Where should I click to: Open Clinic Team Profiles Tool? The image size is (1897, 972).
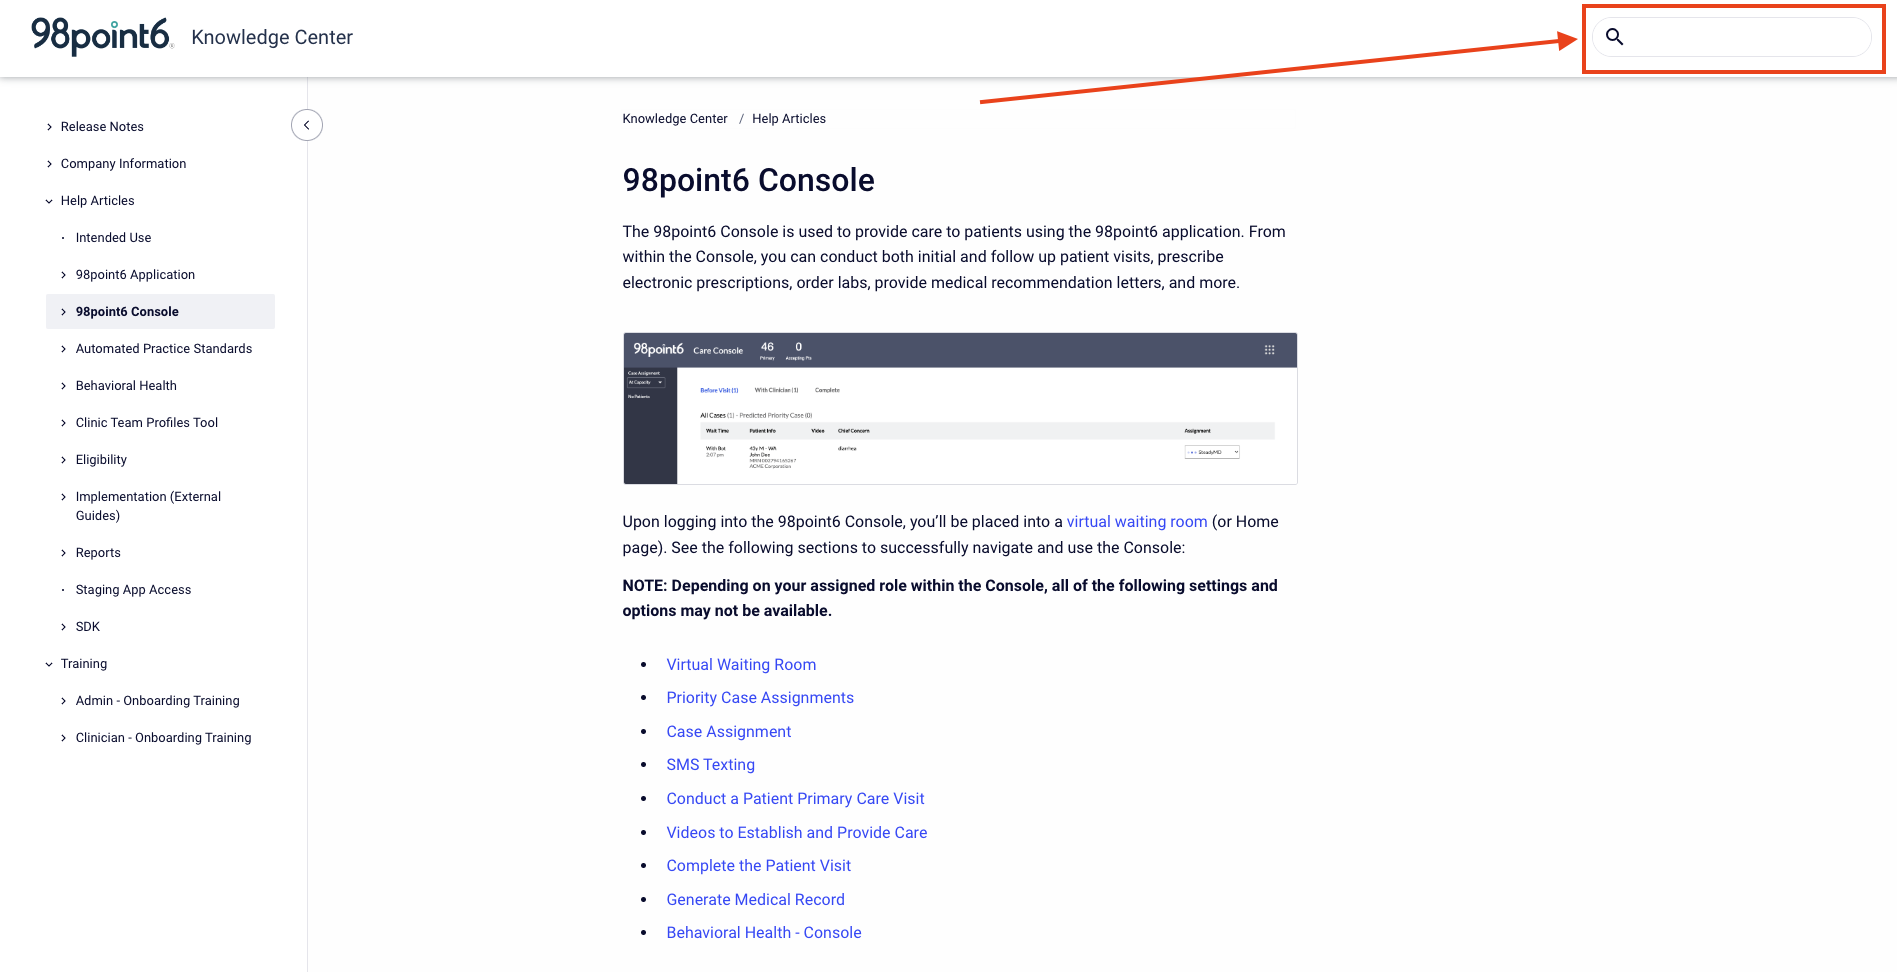pos(147,423)
